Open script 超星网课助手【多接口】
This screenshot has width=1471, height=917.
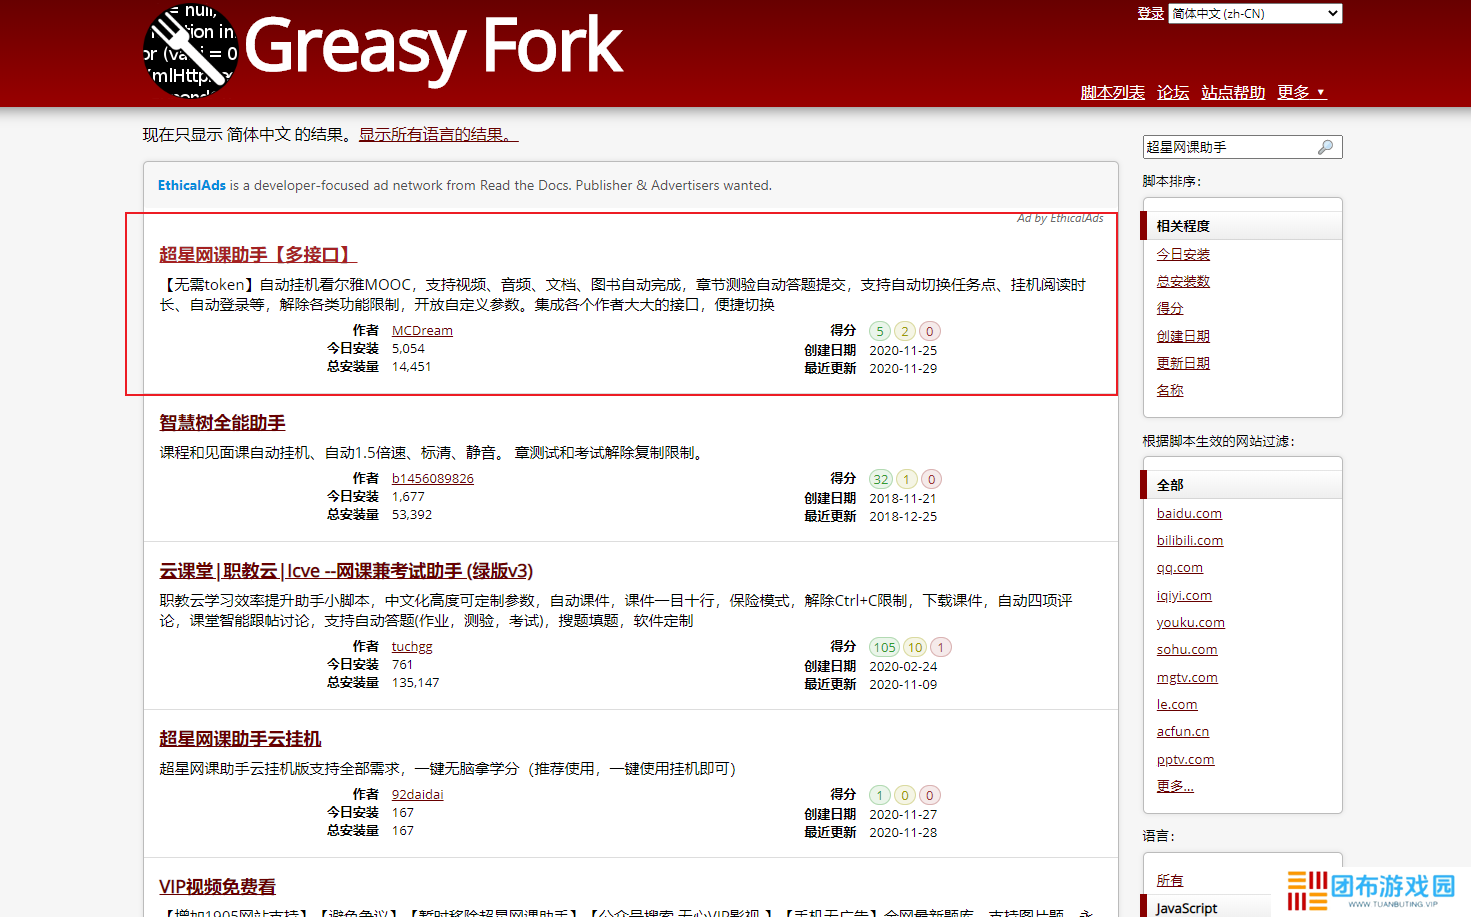point(258,254)
